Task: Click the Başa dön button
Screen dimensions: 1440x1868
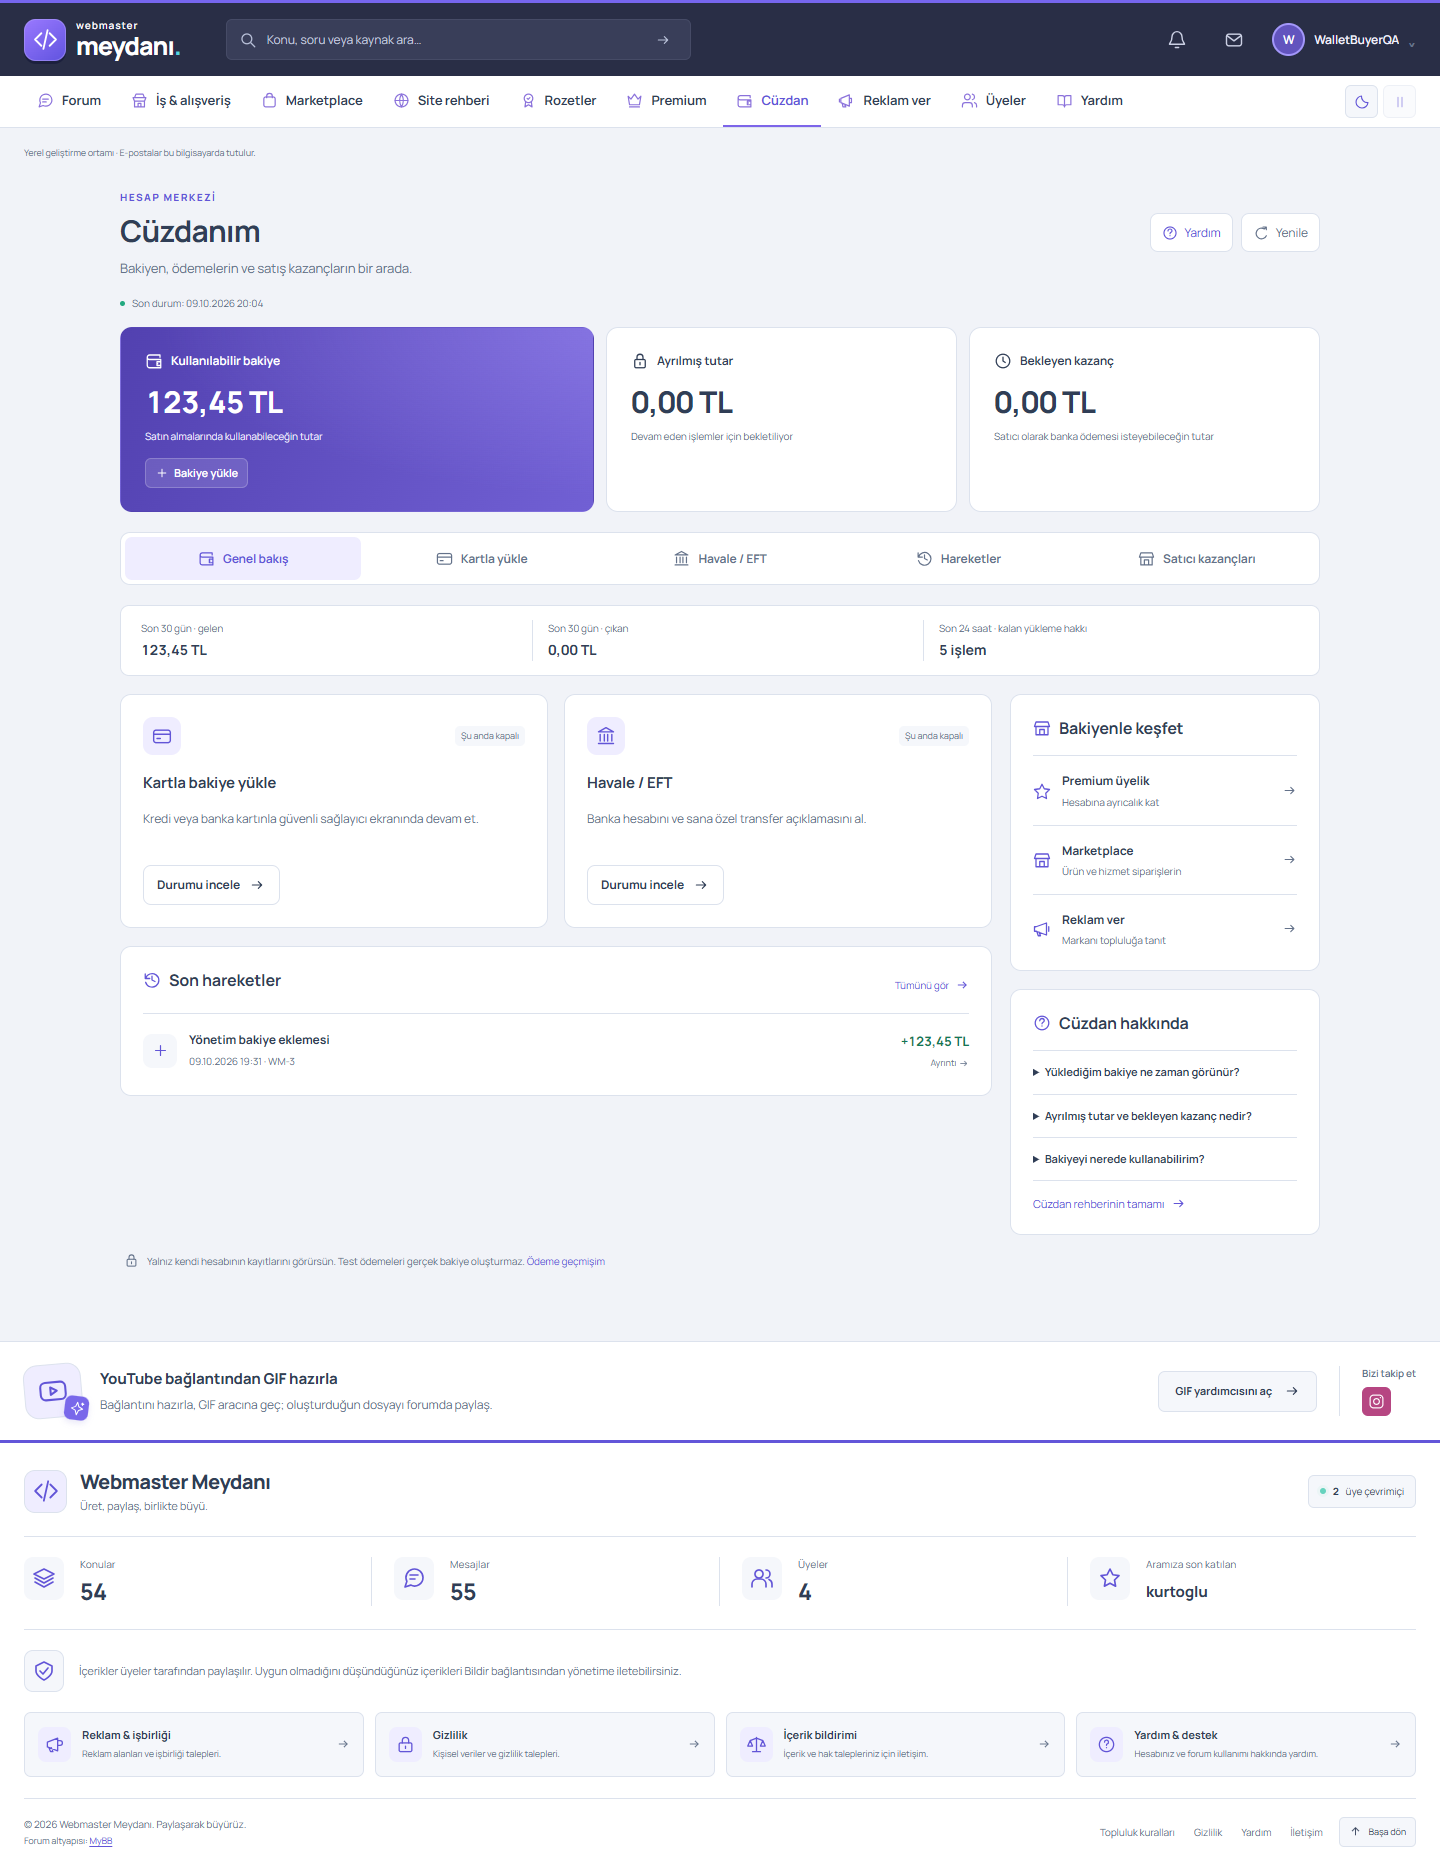Action: [1377, 1832]
